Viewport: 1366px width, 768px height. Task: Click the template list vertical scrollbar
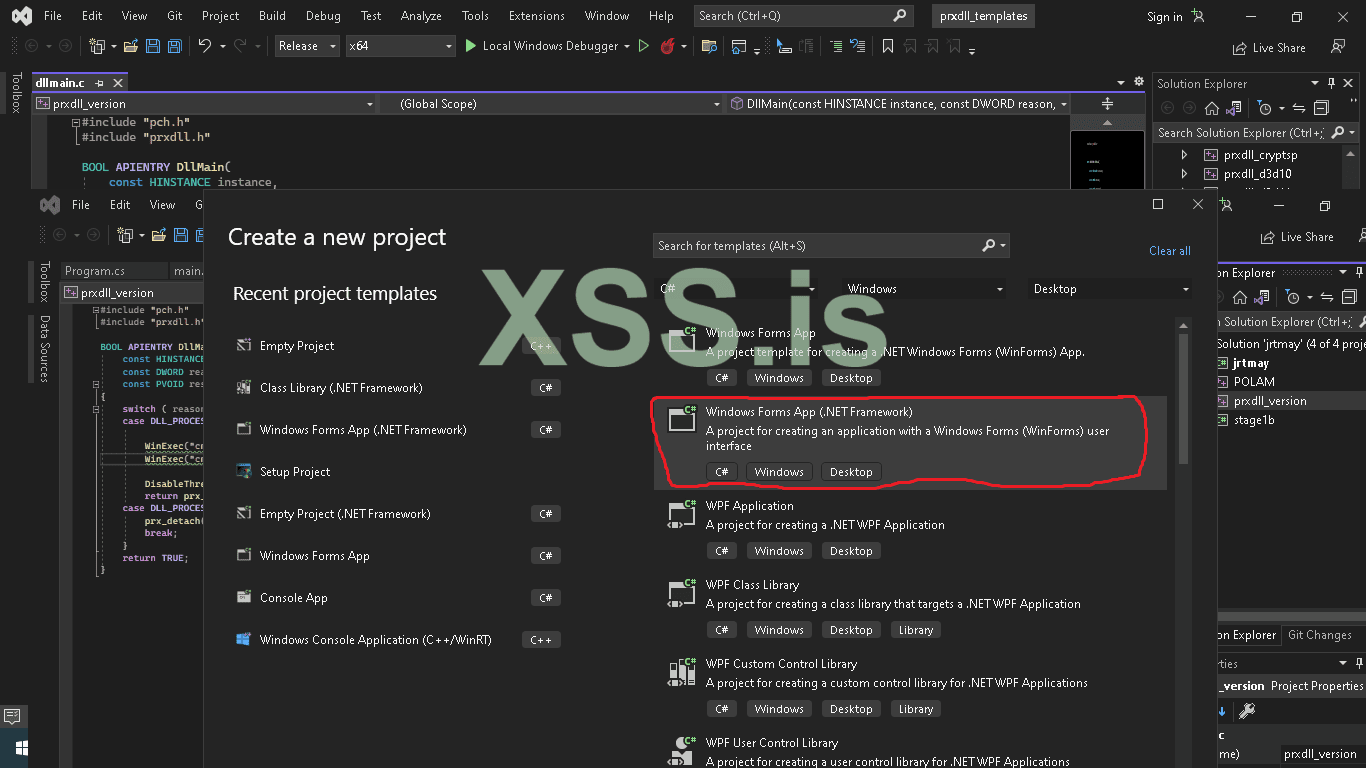click(1184, 400)
